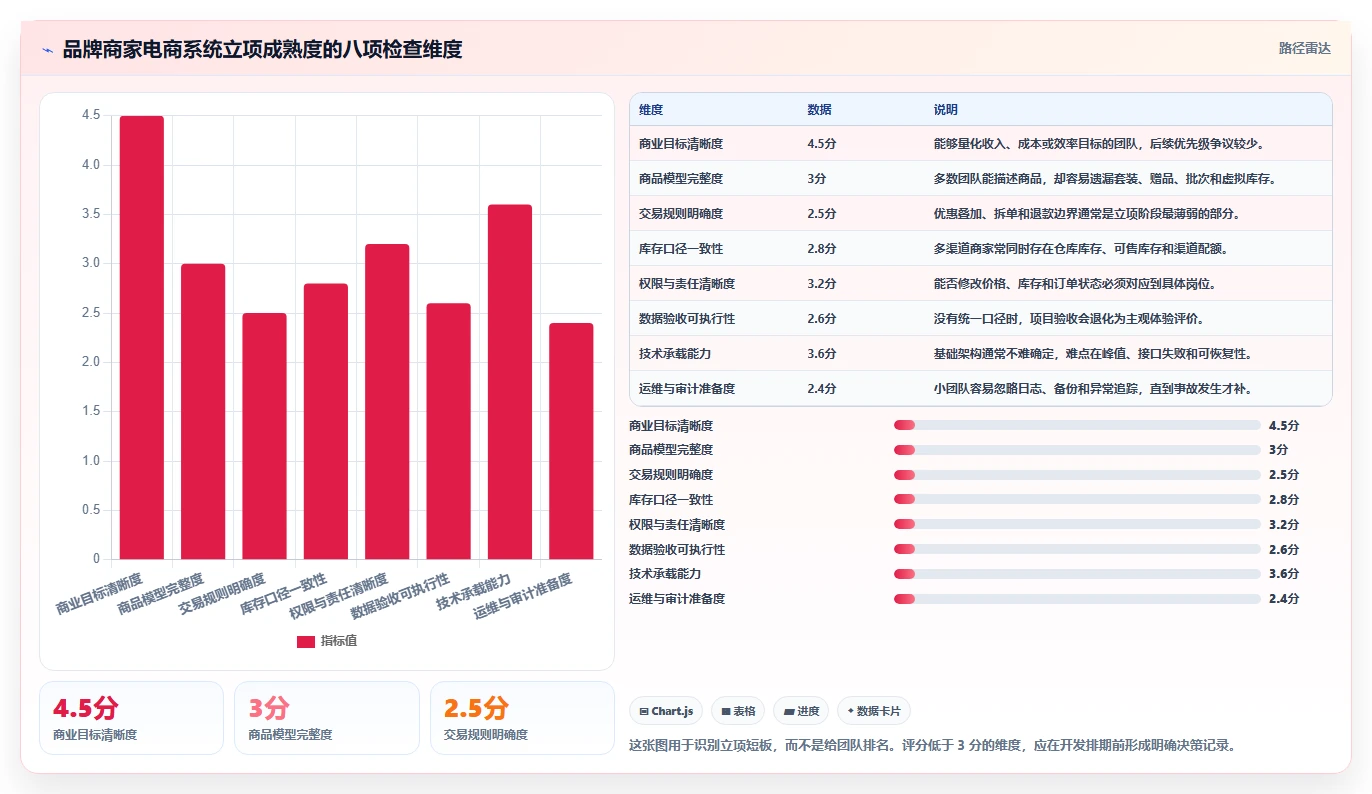Click the 商业目标清晰度 progress bar
Viewport: 1372px width, 794px height.
(1077, 425)
